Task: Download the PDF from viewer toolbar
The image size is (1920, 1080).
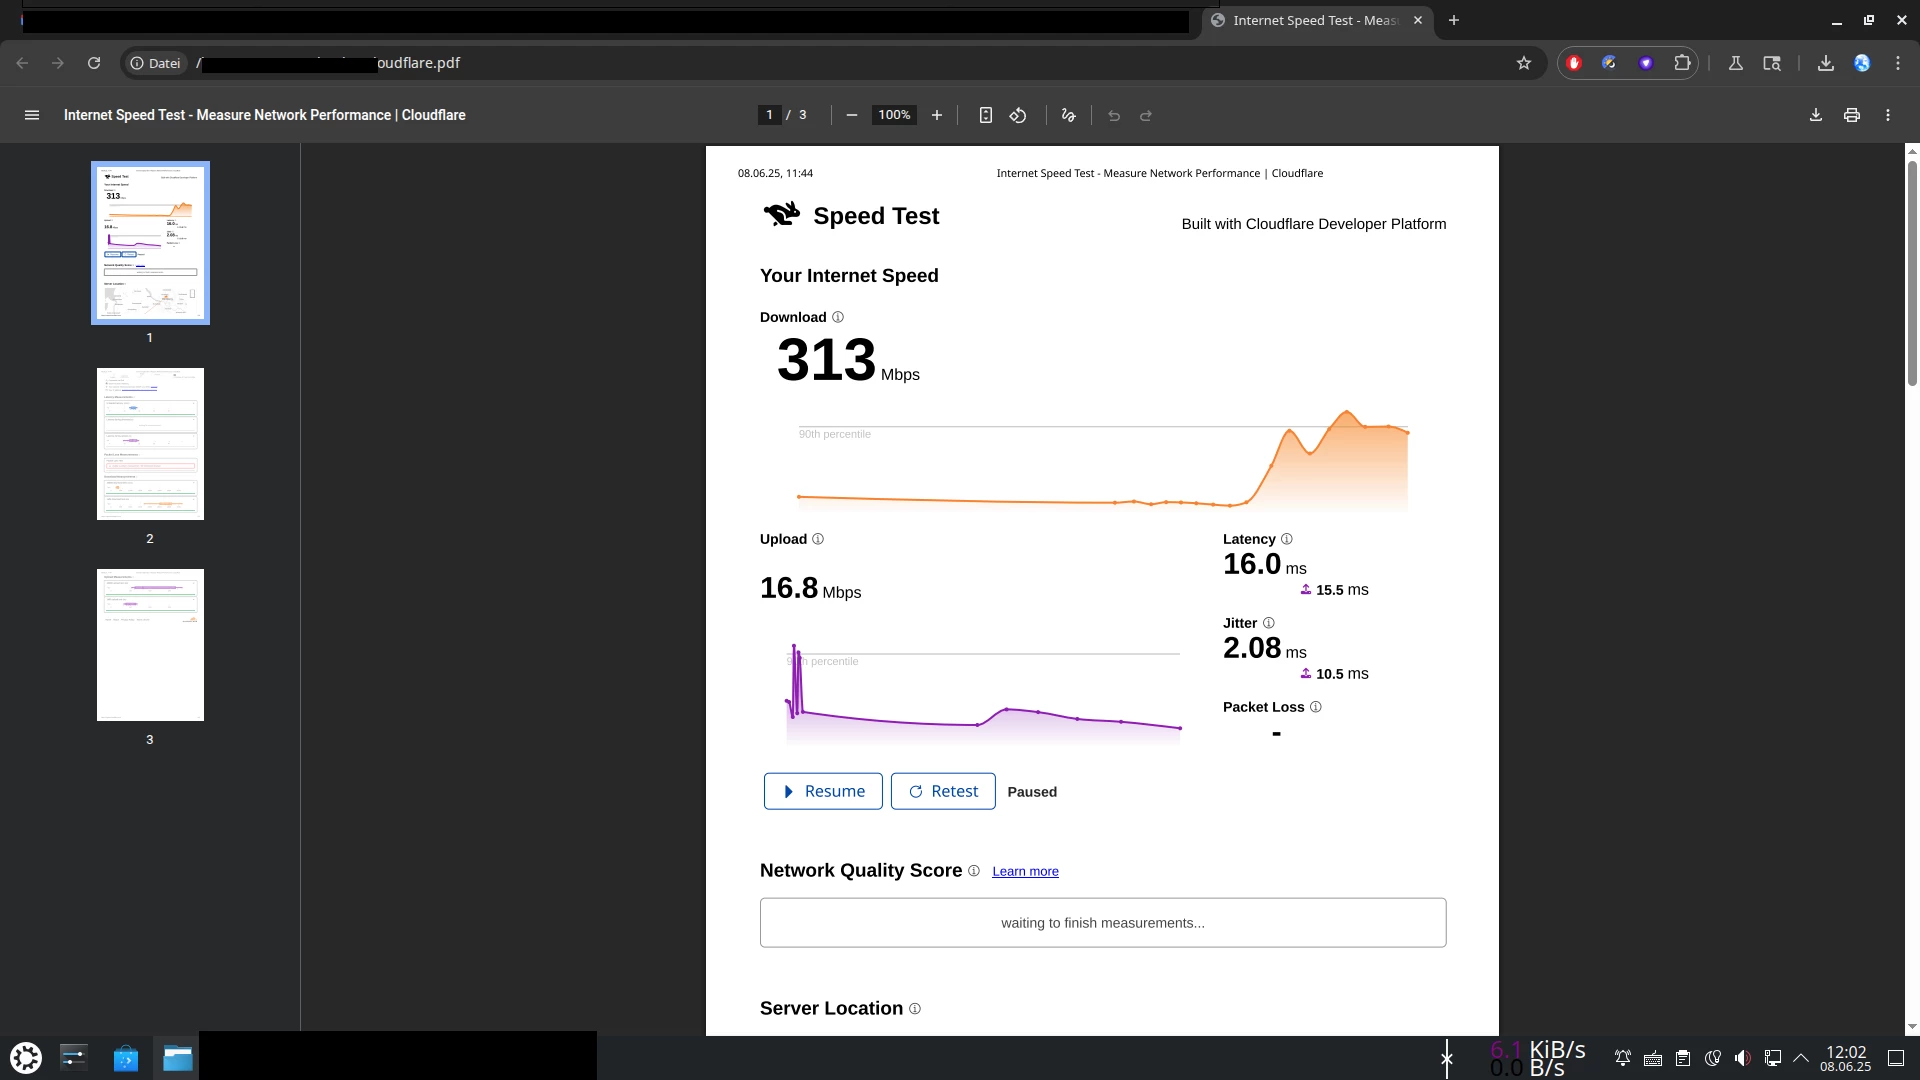Action: (1816, 115)
